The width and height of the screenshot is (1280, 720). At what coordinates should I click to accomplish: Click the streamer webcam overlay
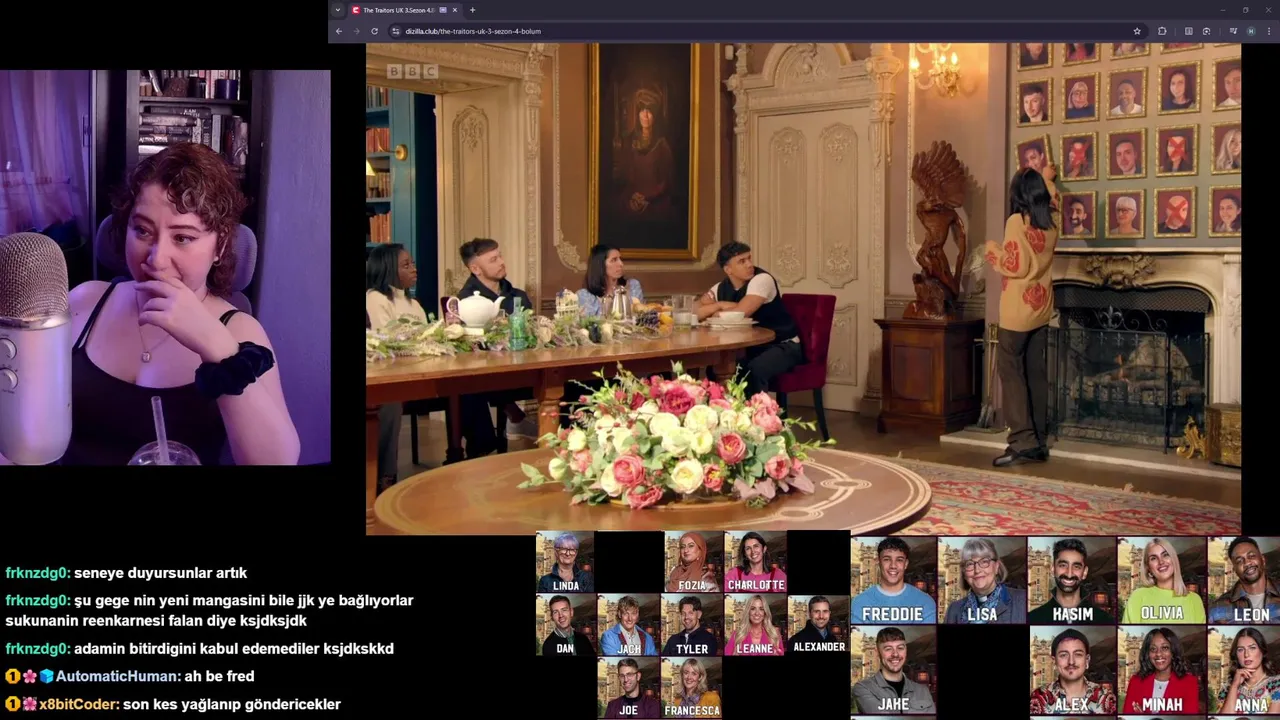pyautogui.click(x=165, y=267)
